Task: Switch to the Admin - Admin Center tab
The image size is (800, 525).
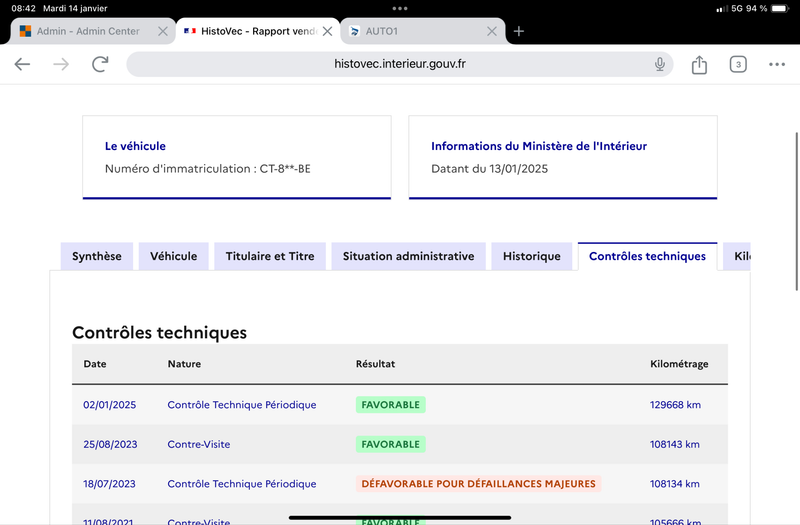Action: tap(93, 31)
